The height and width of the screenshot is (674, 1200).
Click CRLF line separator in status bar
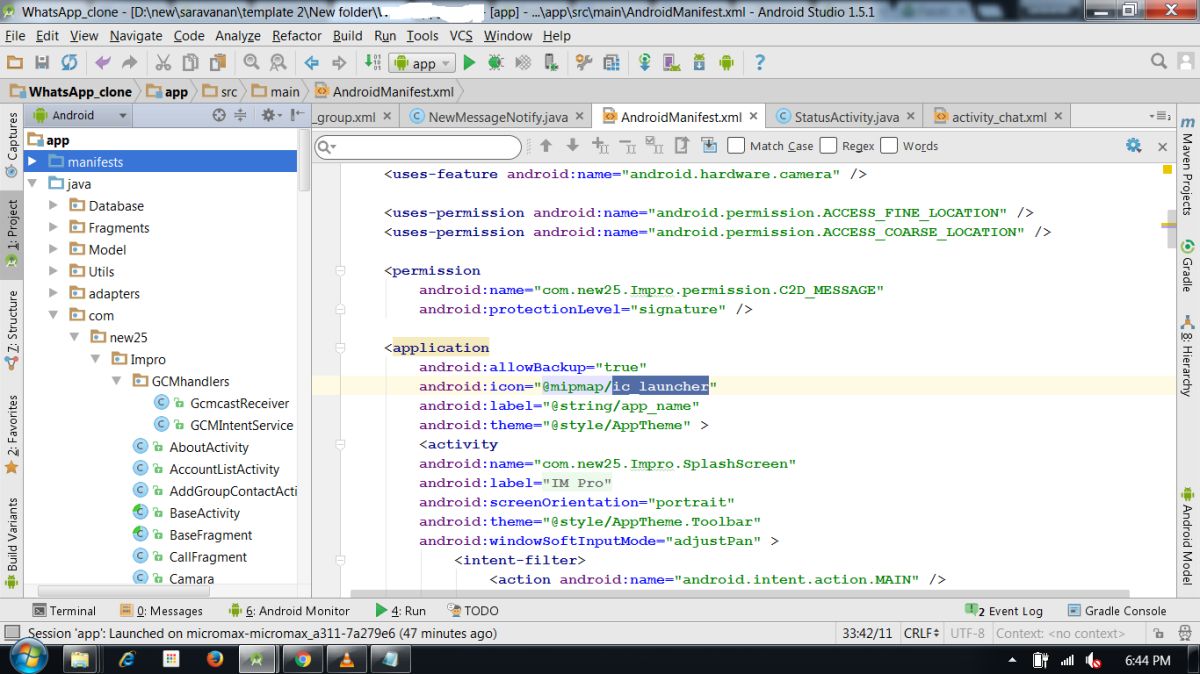tap(920, 633)
